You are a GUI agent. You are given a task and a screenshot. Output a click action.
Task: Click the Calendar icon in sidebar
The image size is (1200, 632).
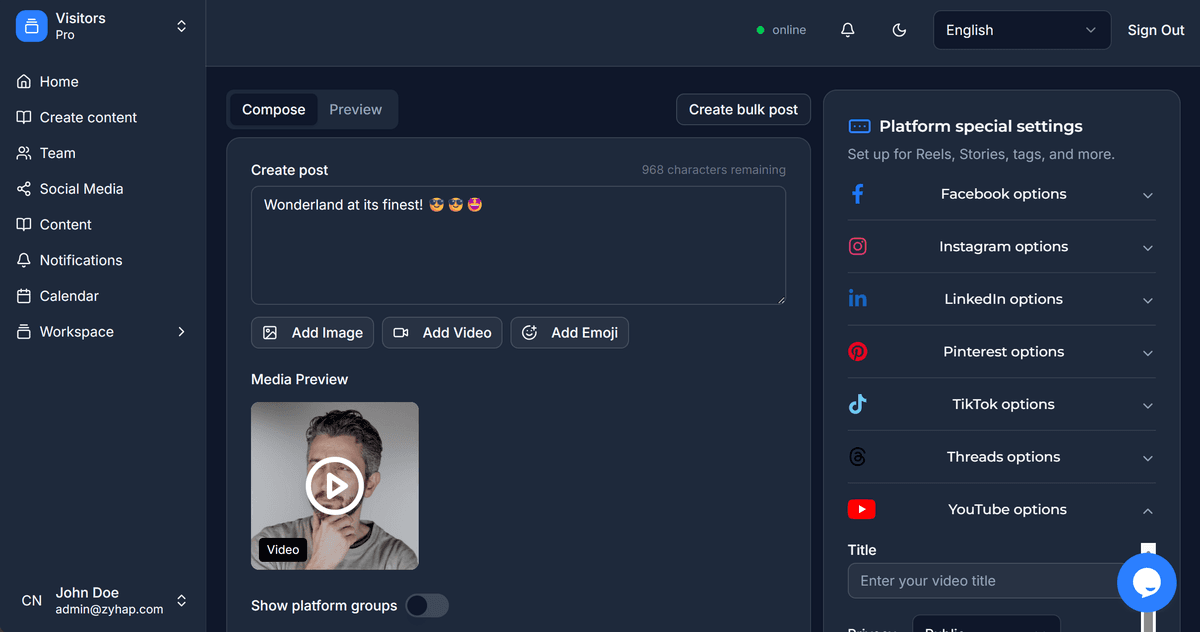[x=24, y=296]
